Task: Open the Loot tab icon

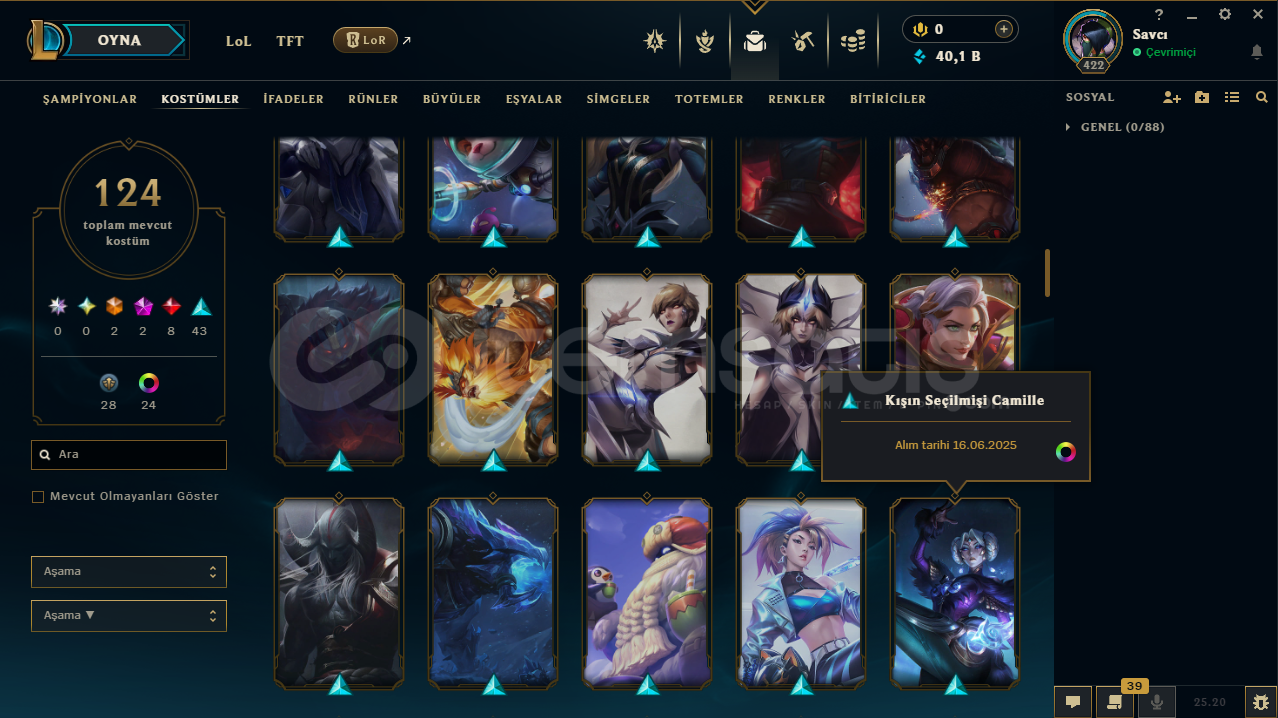Action: (802, 41)
